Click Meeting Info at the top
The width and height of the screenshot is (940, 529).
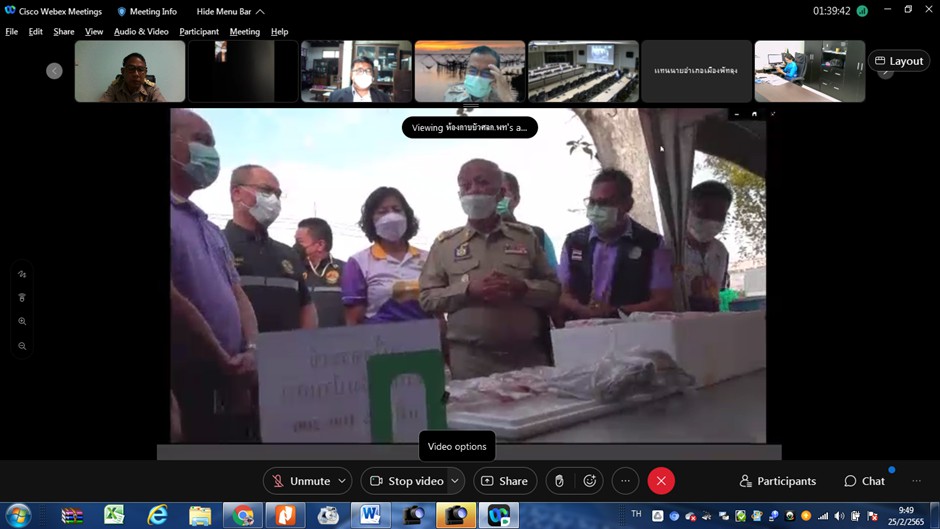(147, 12)
